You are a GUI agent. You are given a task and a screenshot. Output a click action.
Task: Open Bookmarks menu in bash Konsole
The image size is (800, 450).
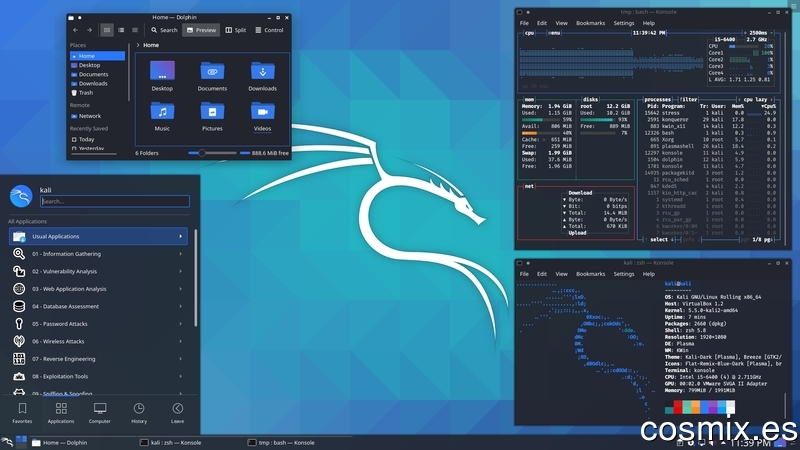click(x=590, y=23)
